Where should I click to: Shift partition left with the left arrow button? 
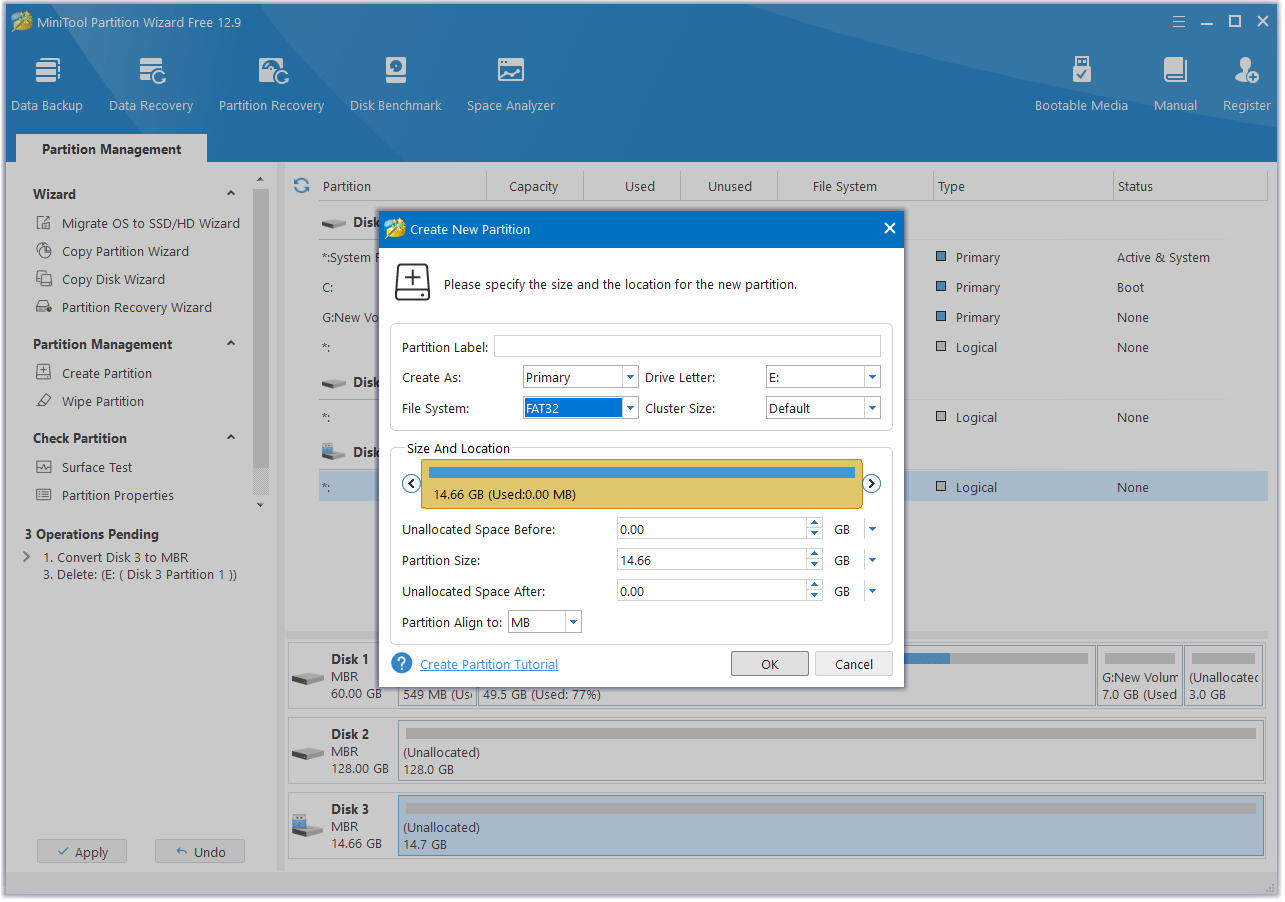click(x=411, y=484)
